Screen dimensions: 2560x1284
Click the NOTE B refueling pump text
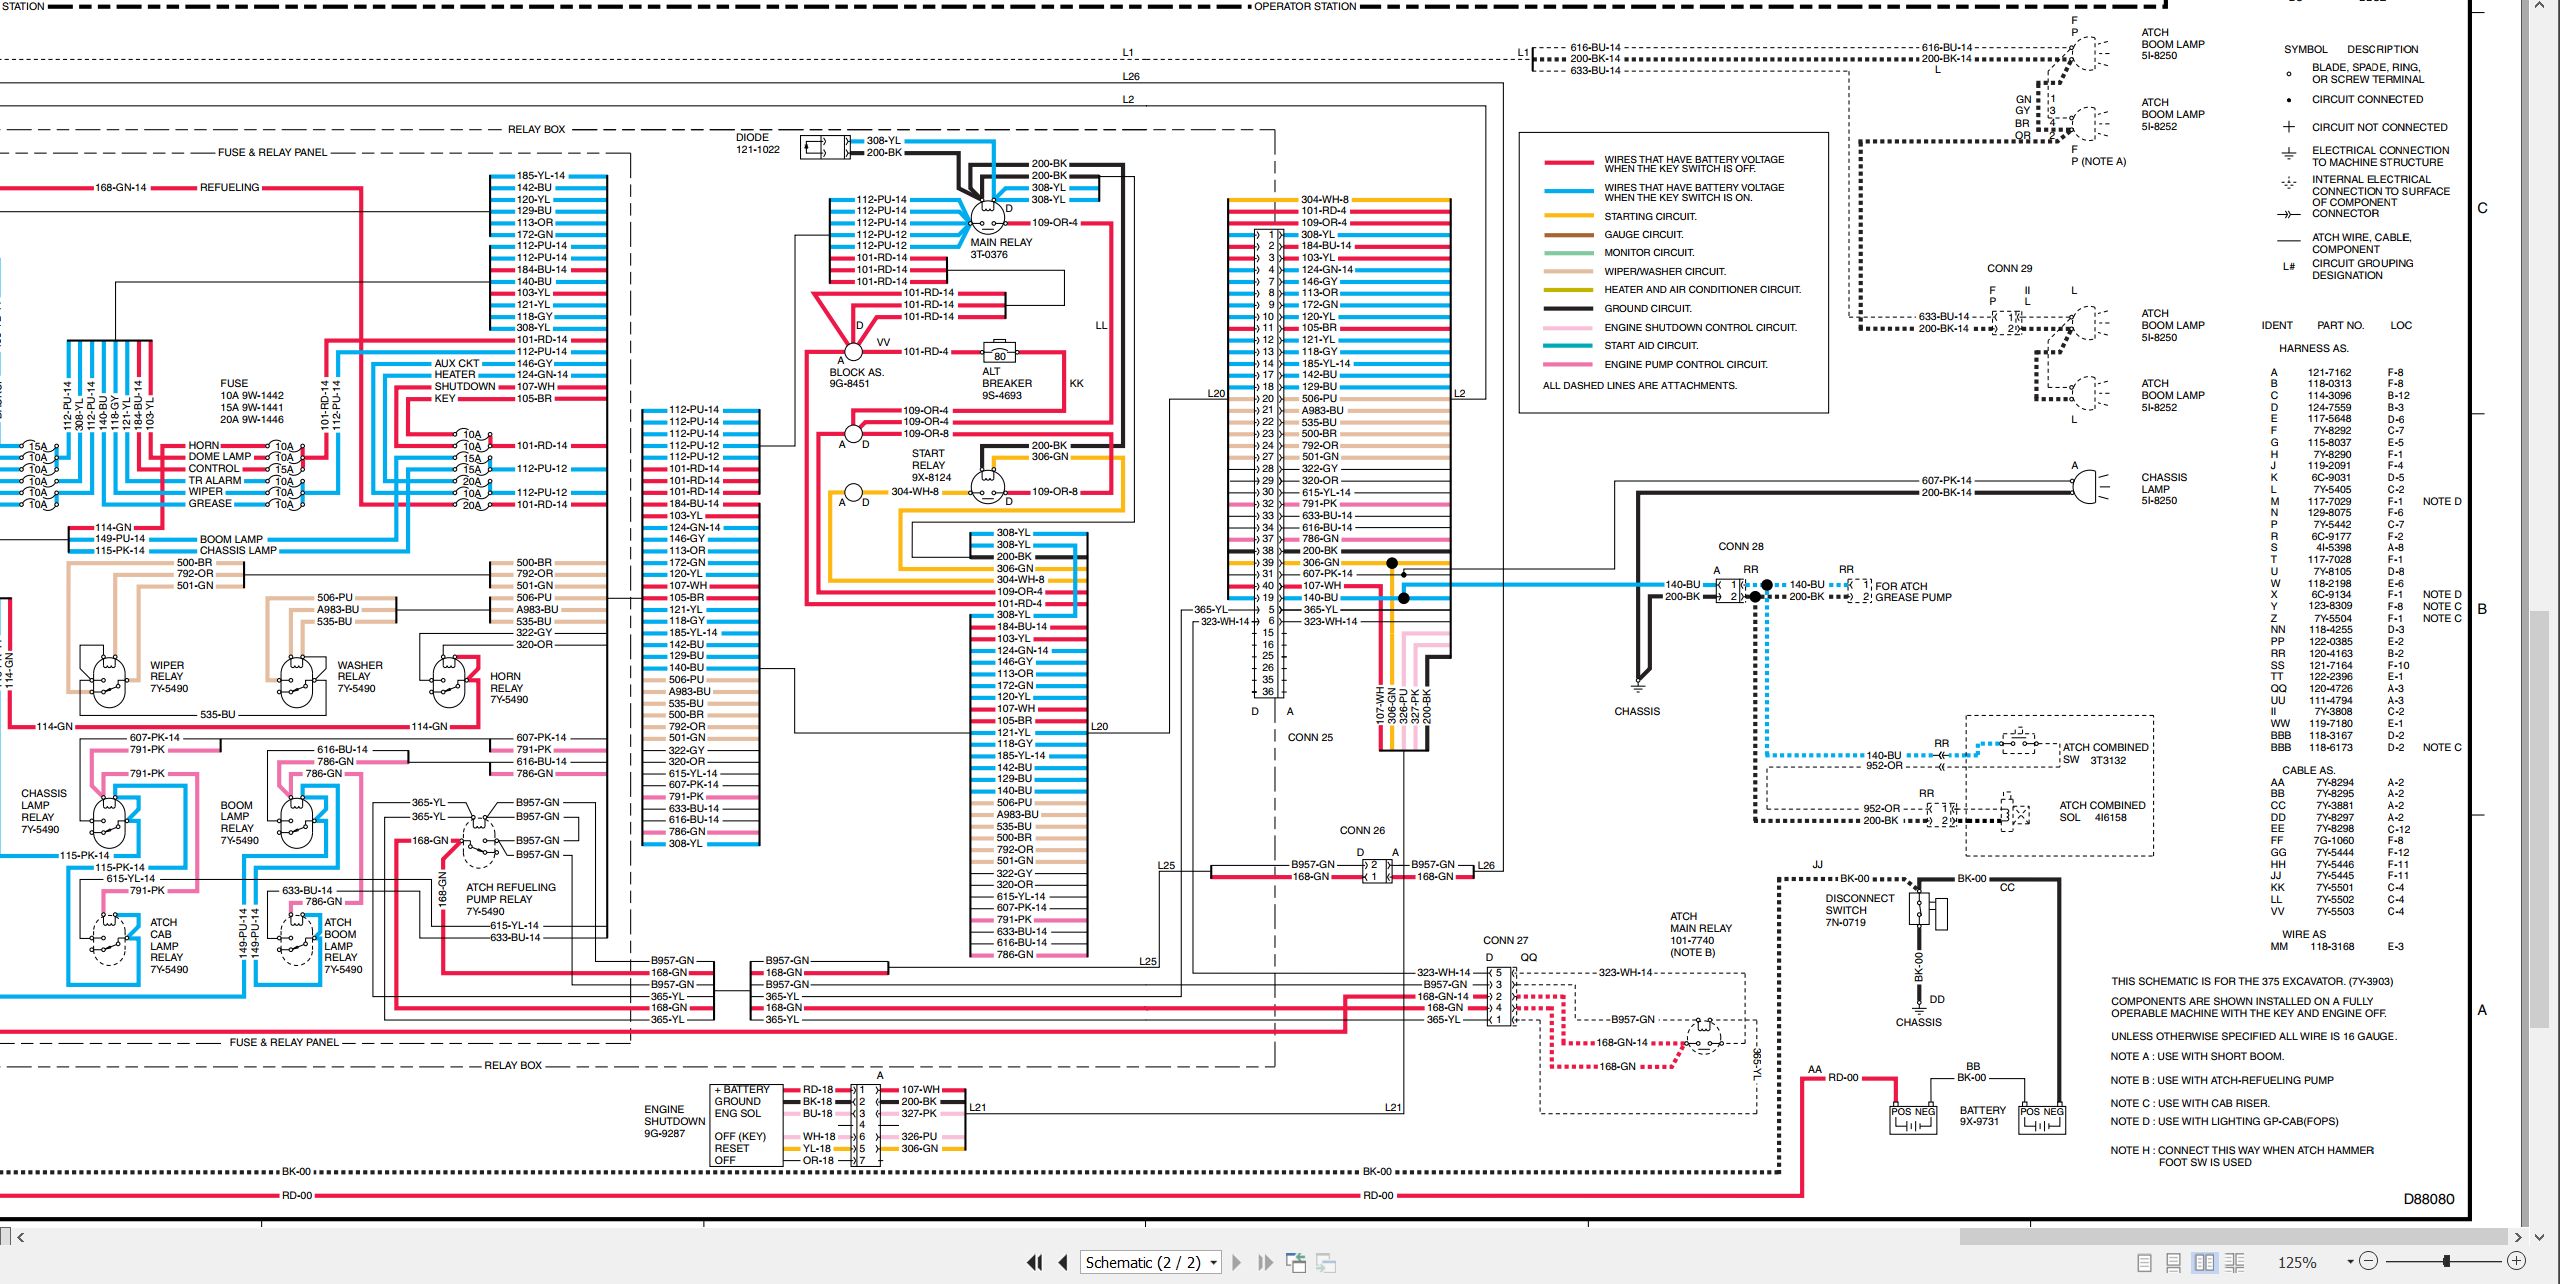2222,1080
